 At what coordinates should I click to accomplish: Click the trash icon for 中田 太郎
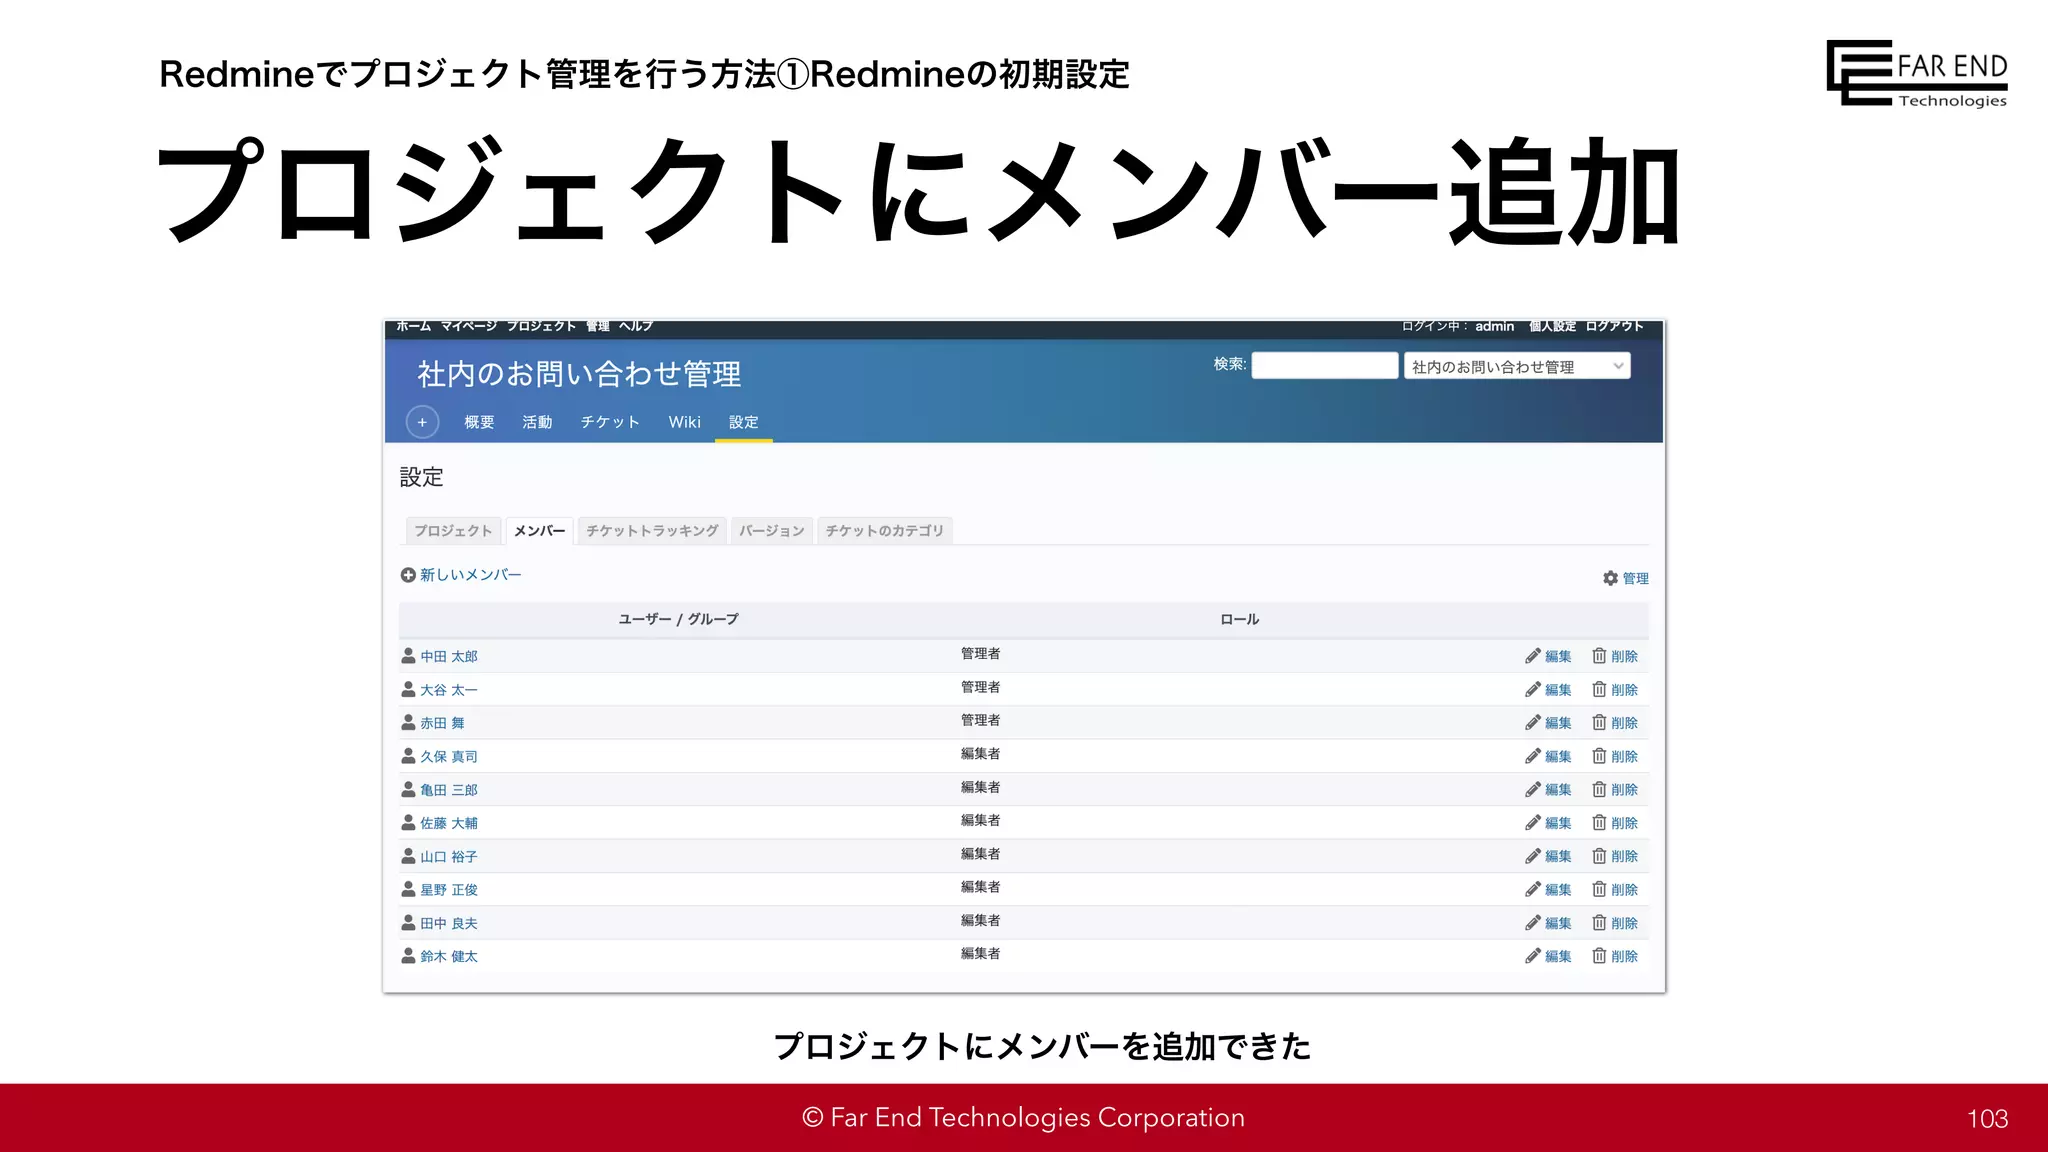pyautogui.click(x=1599, y=656)
